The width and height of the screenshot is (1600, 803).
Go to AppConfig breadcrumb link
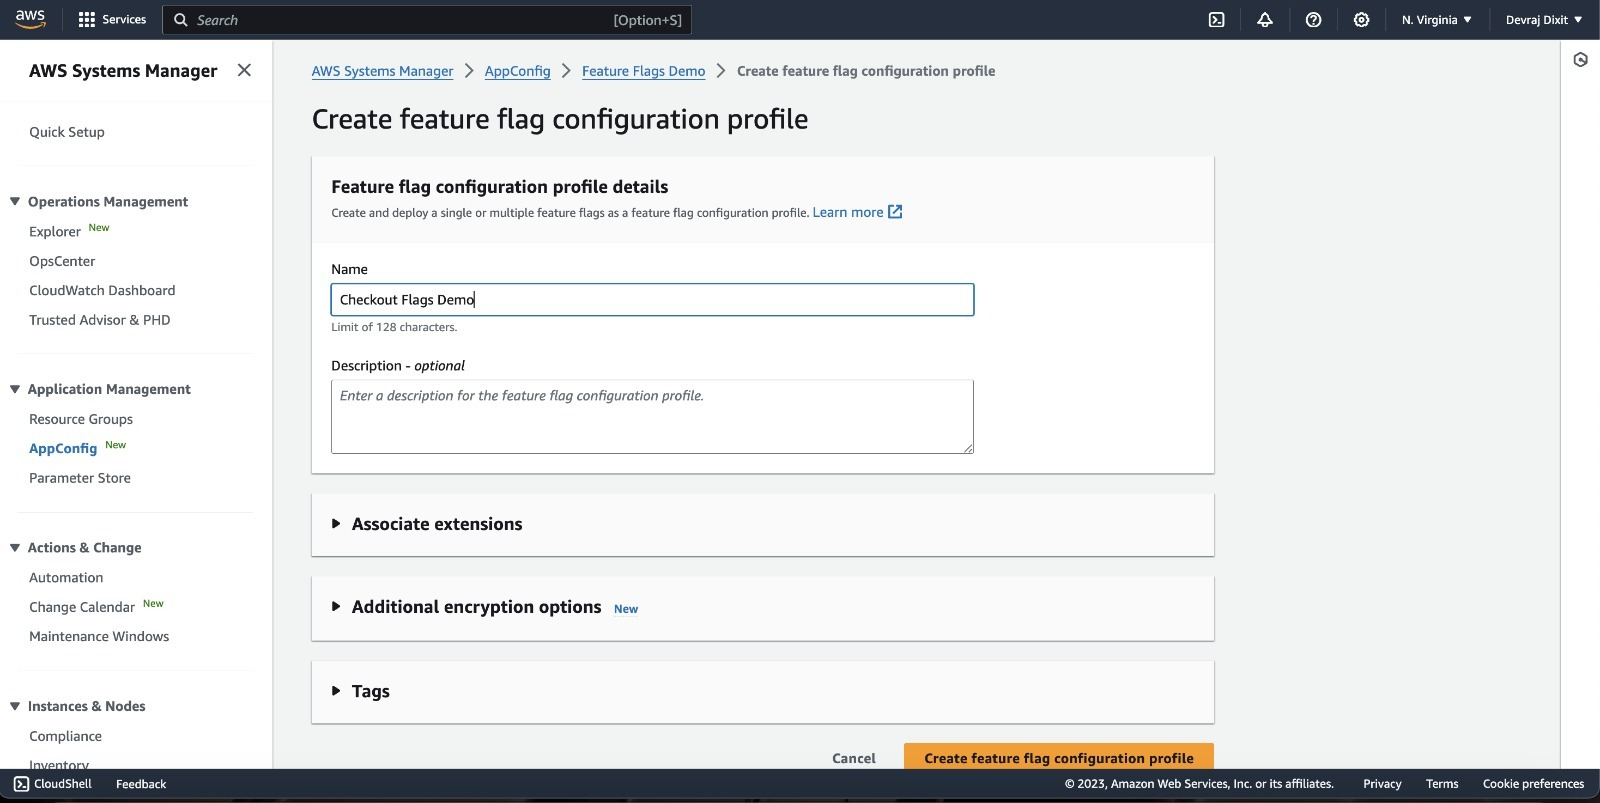click(x=517, y=71)
